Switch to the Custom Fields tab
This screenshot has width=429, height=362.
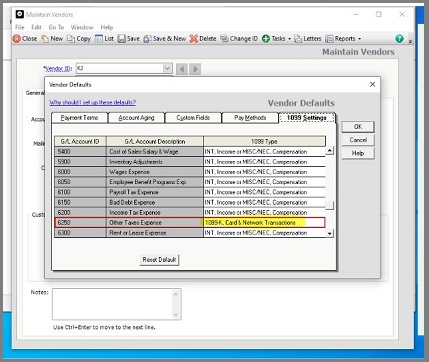point(193,118)
